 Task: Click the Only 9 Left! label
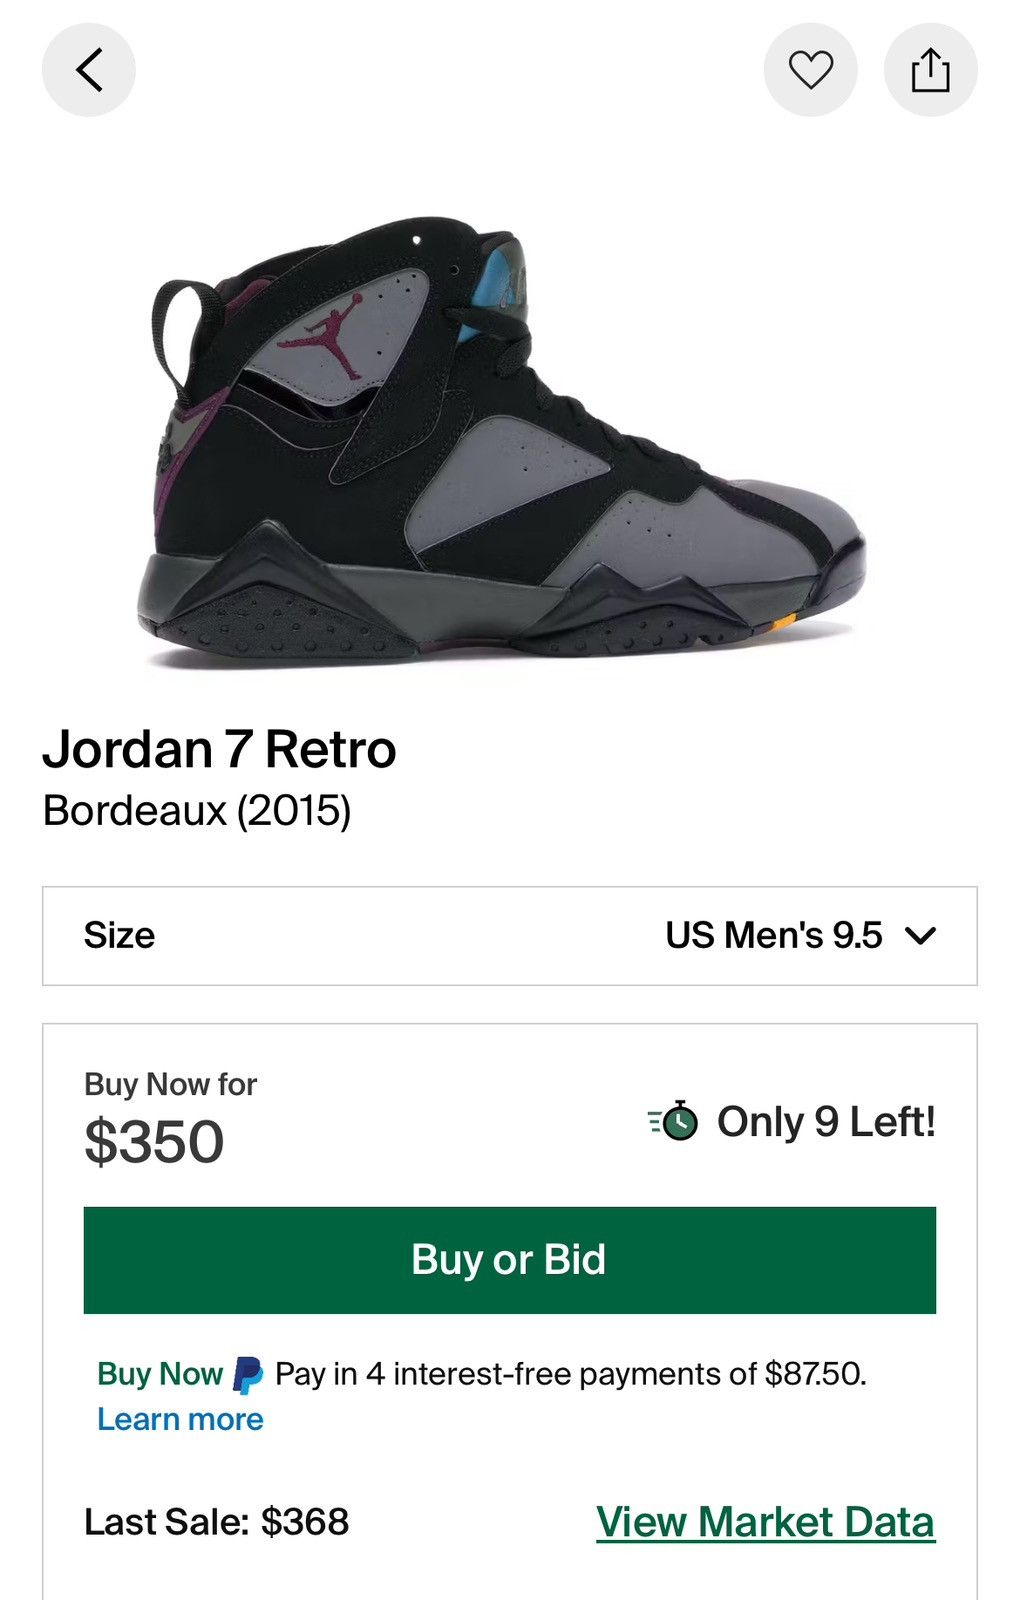tap(826, 1121)
